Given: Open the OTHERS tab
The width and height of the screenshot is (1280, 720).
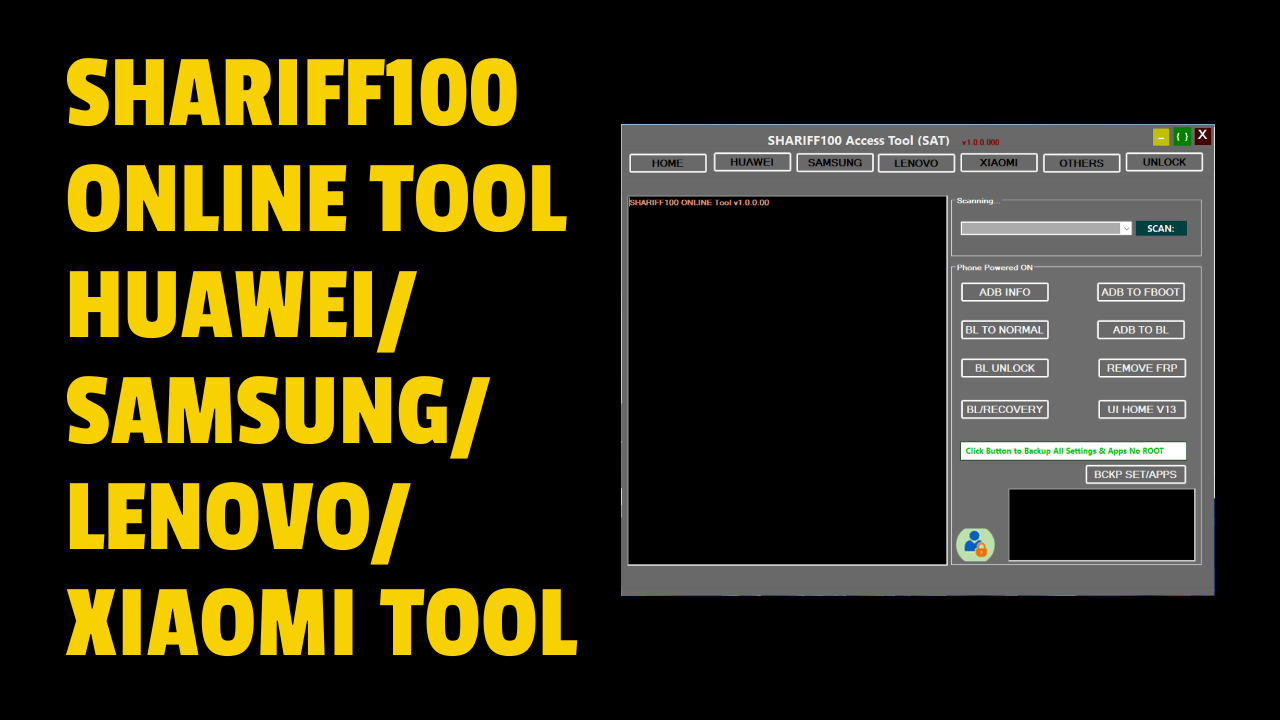Looking at the screenshot, I should tap(1082, 163).
